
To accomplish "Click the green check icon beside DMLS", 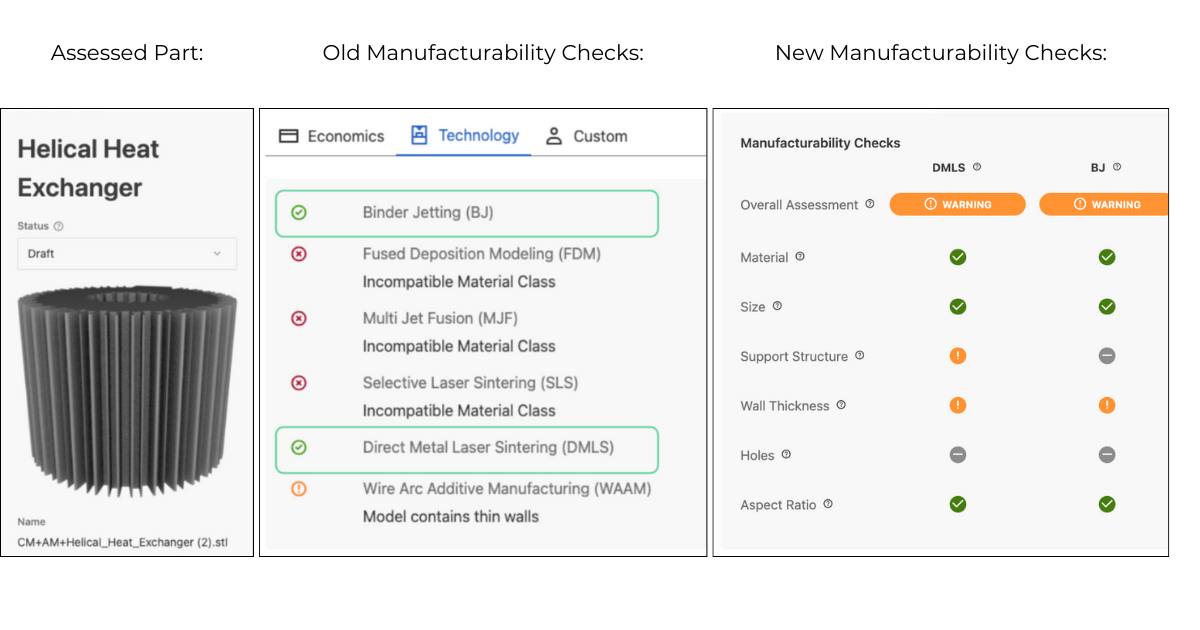I will (298, 447).
